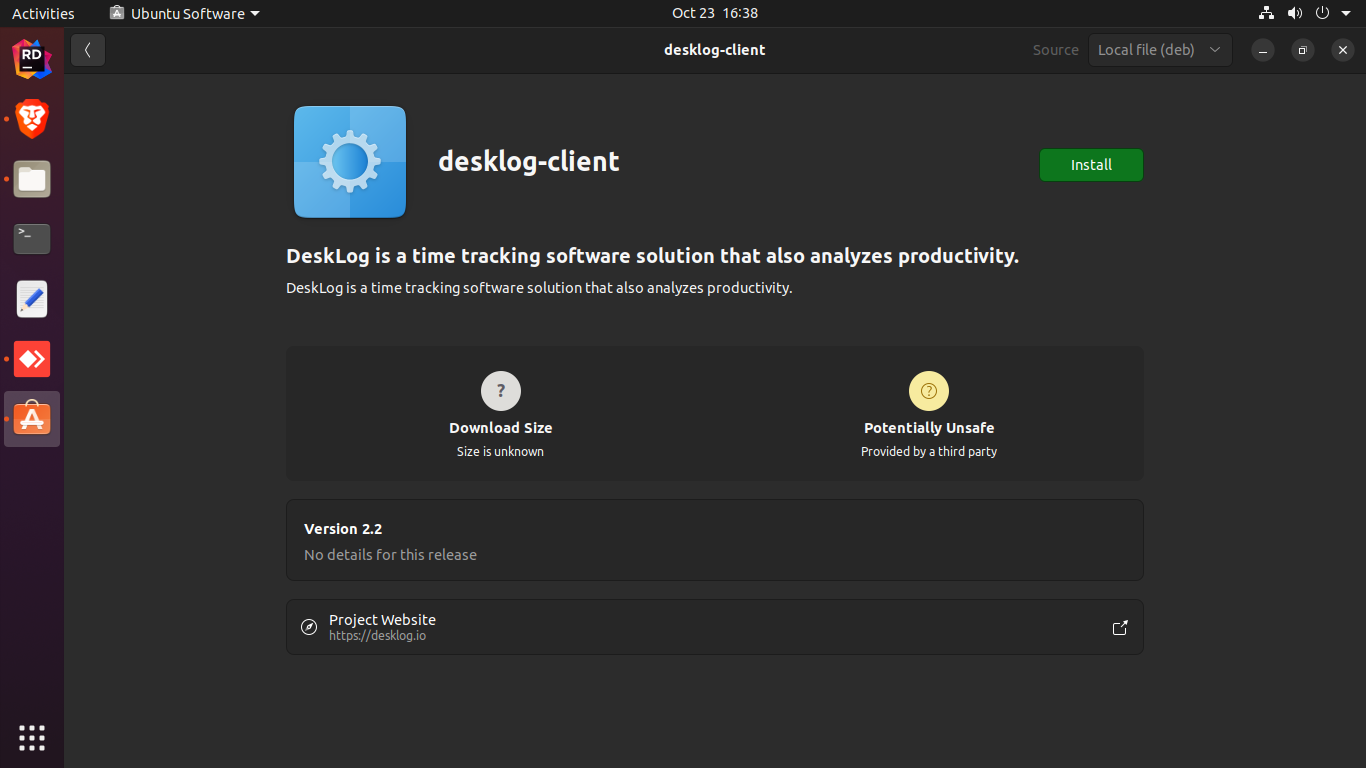This screenshot has width=1366, height=768.
Task: Click the desklog-client gear app icon
Action: tap(350, 162)
